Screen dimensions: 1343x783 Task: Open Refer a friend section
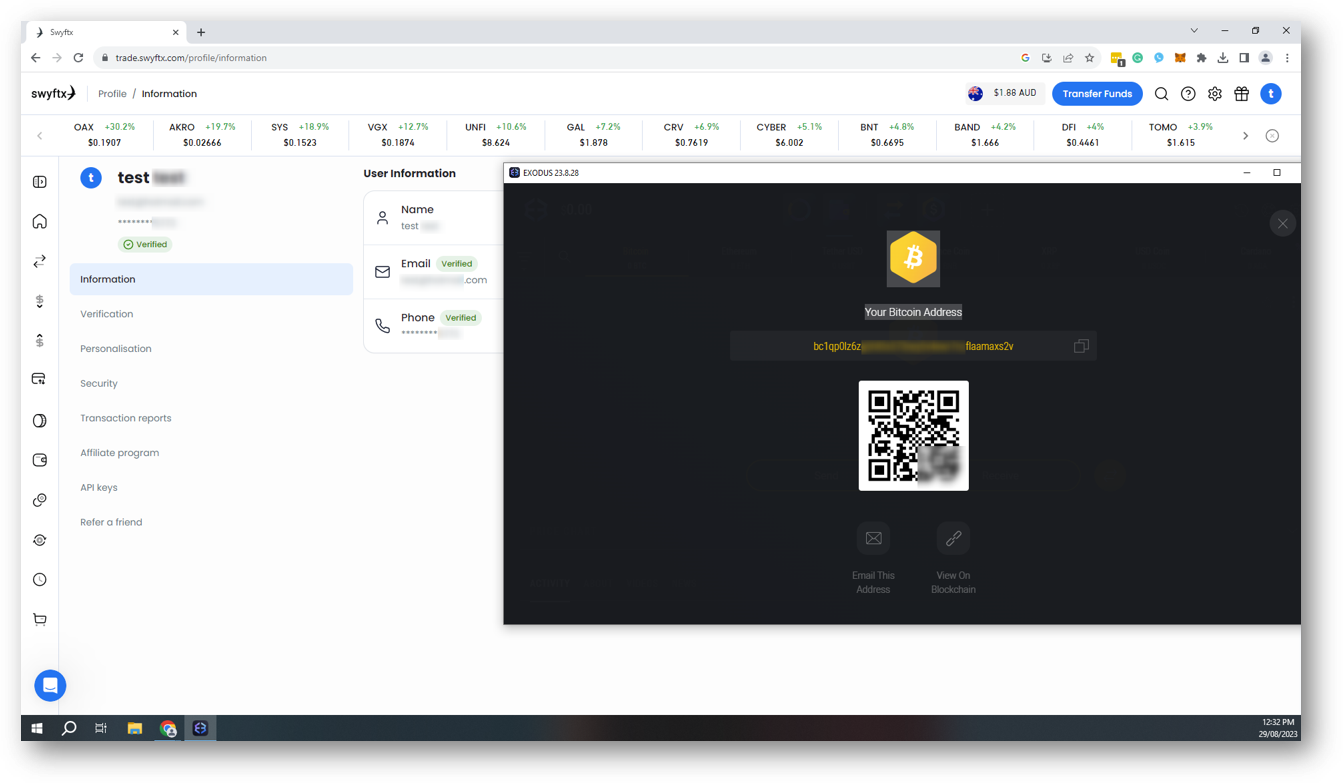tap(111, 522)
